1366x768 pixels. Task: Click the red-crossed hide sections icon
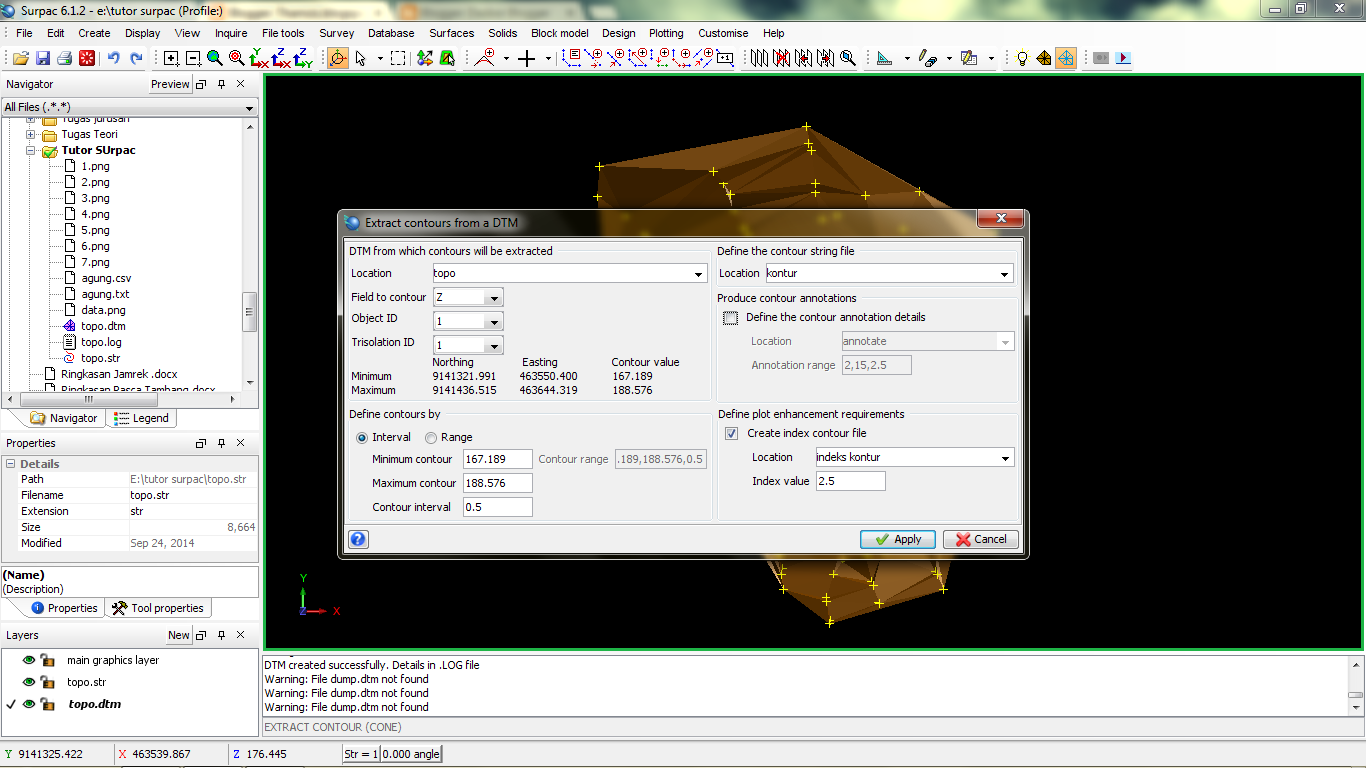point(781,58)
